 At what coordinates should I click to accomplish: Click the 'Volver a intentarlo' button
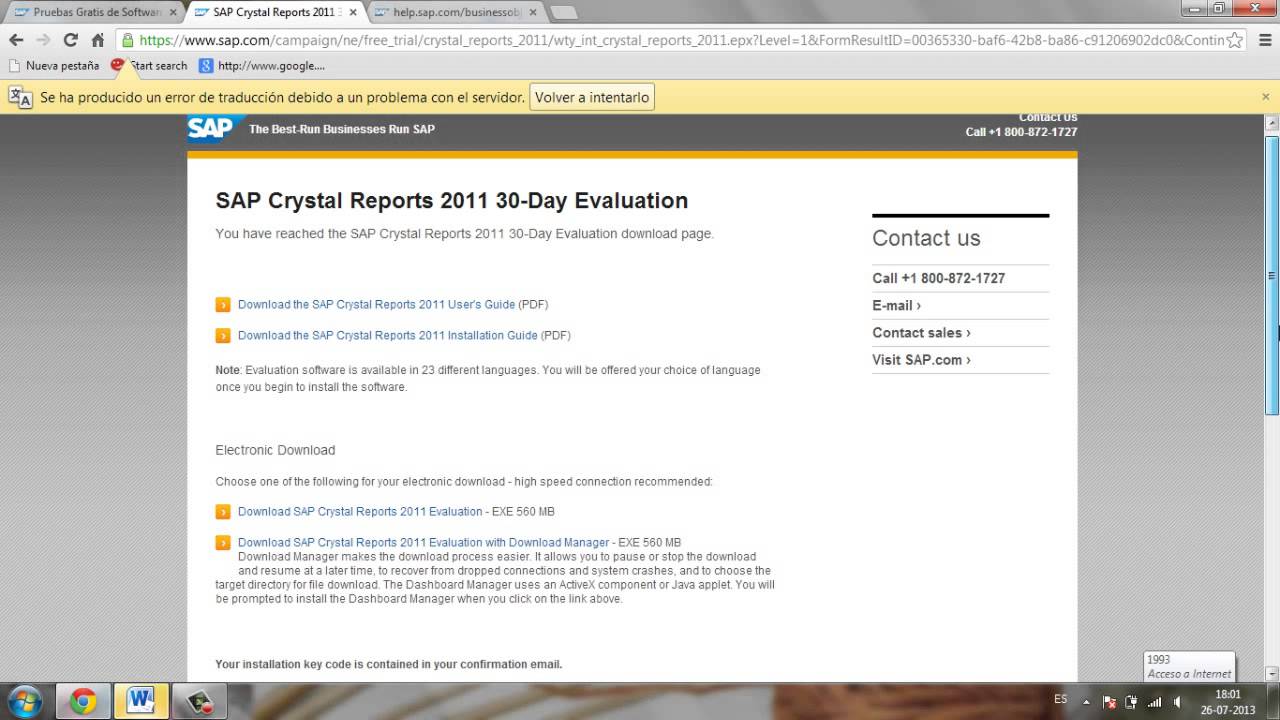click(x=592, y=97)
